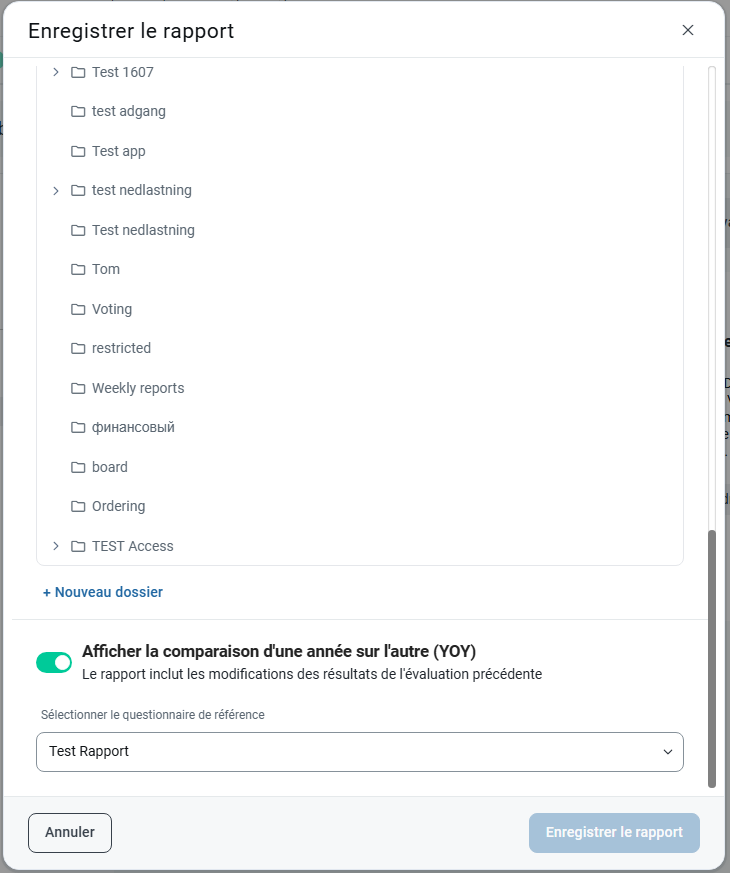730x873 pixels.
Task: Click the folder icon next to board
Action: point(78,467)
